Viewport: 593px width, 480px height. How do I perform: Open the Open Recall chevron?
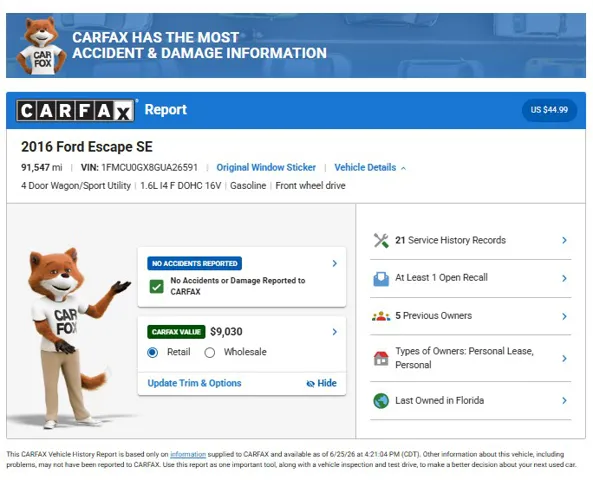coord(564,278)
